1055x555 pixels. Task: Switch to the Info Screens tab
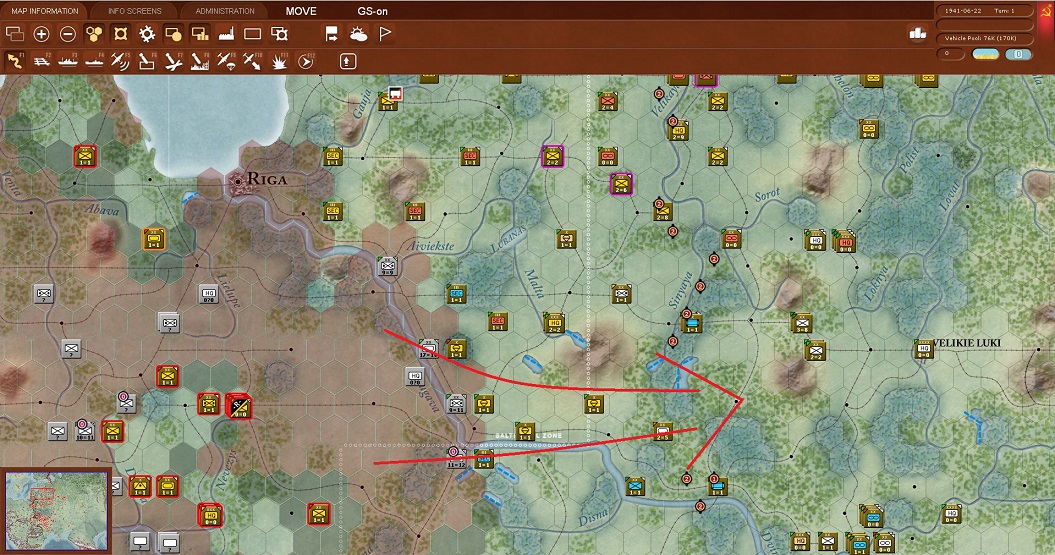tap(135, 11)
